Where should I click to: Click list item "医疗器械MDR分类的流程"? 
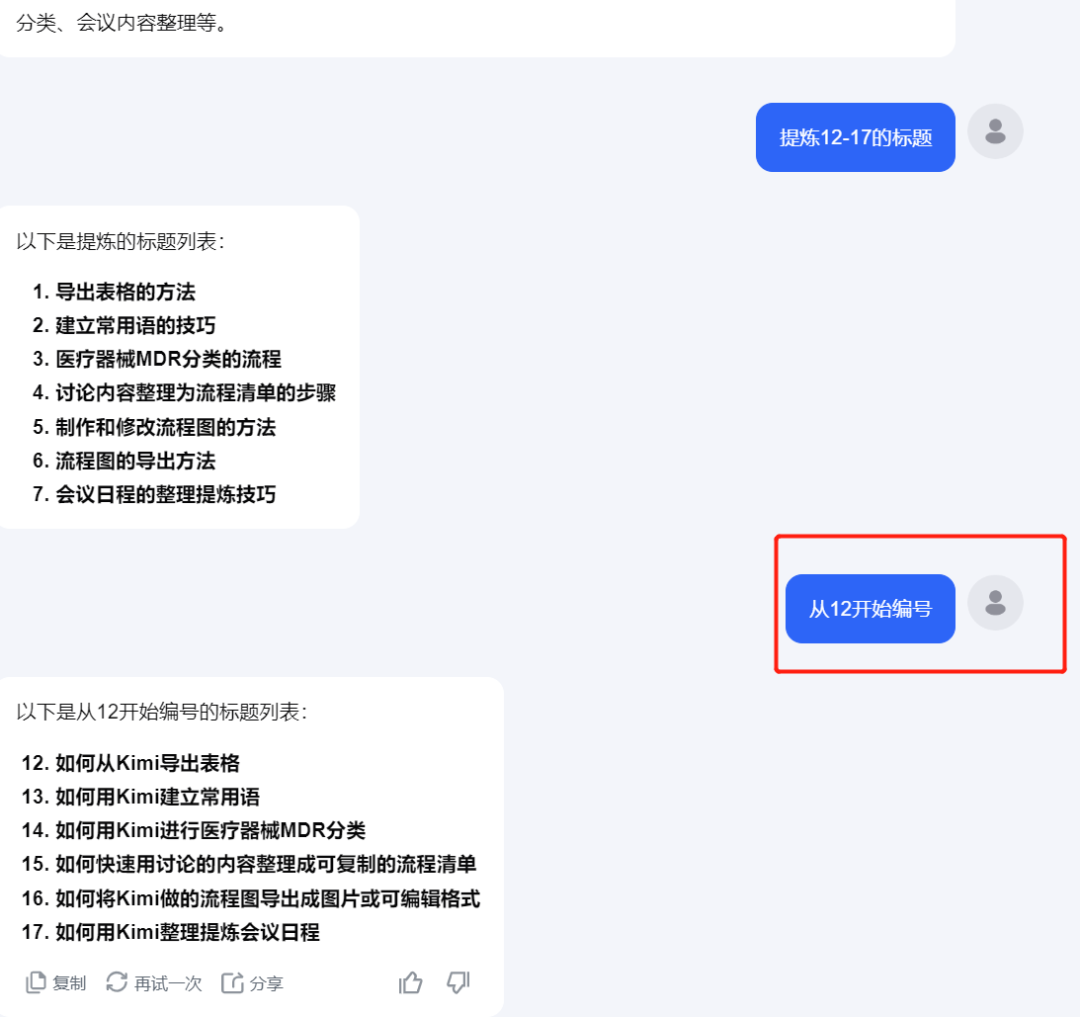coord(169,359)
